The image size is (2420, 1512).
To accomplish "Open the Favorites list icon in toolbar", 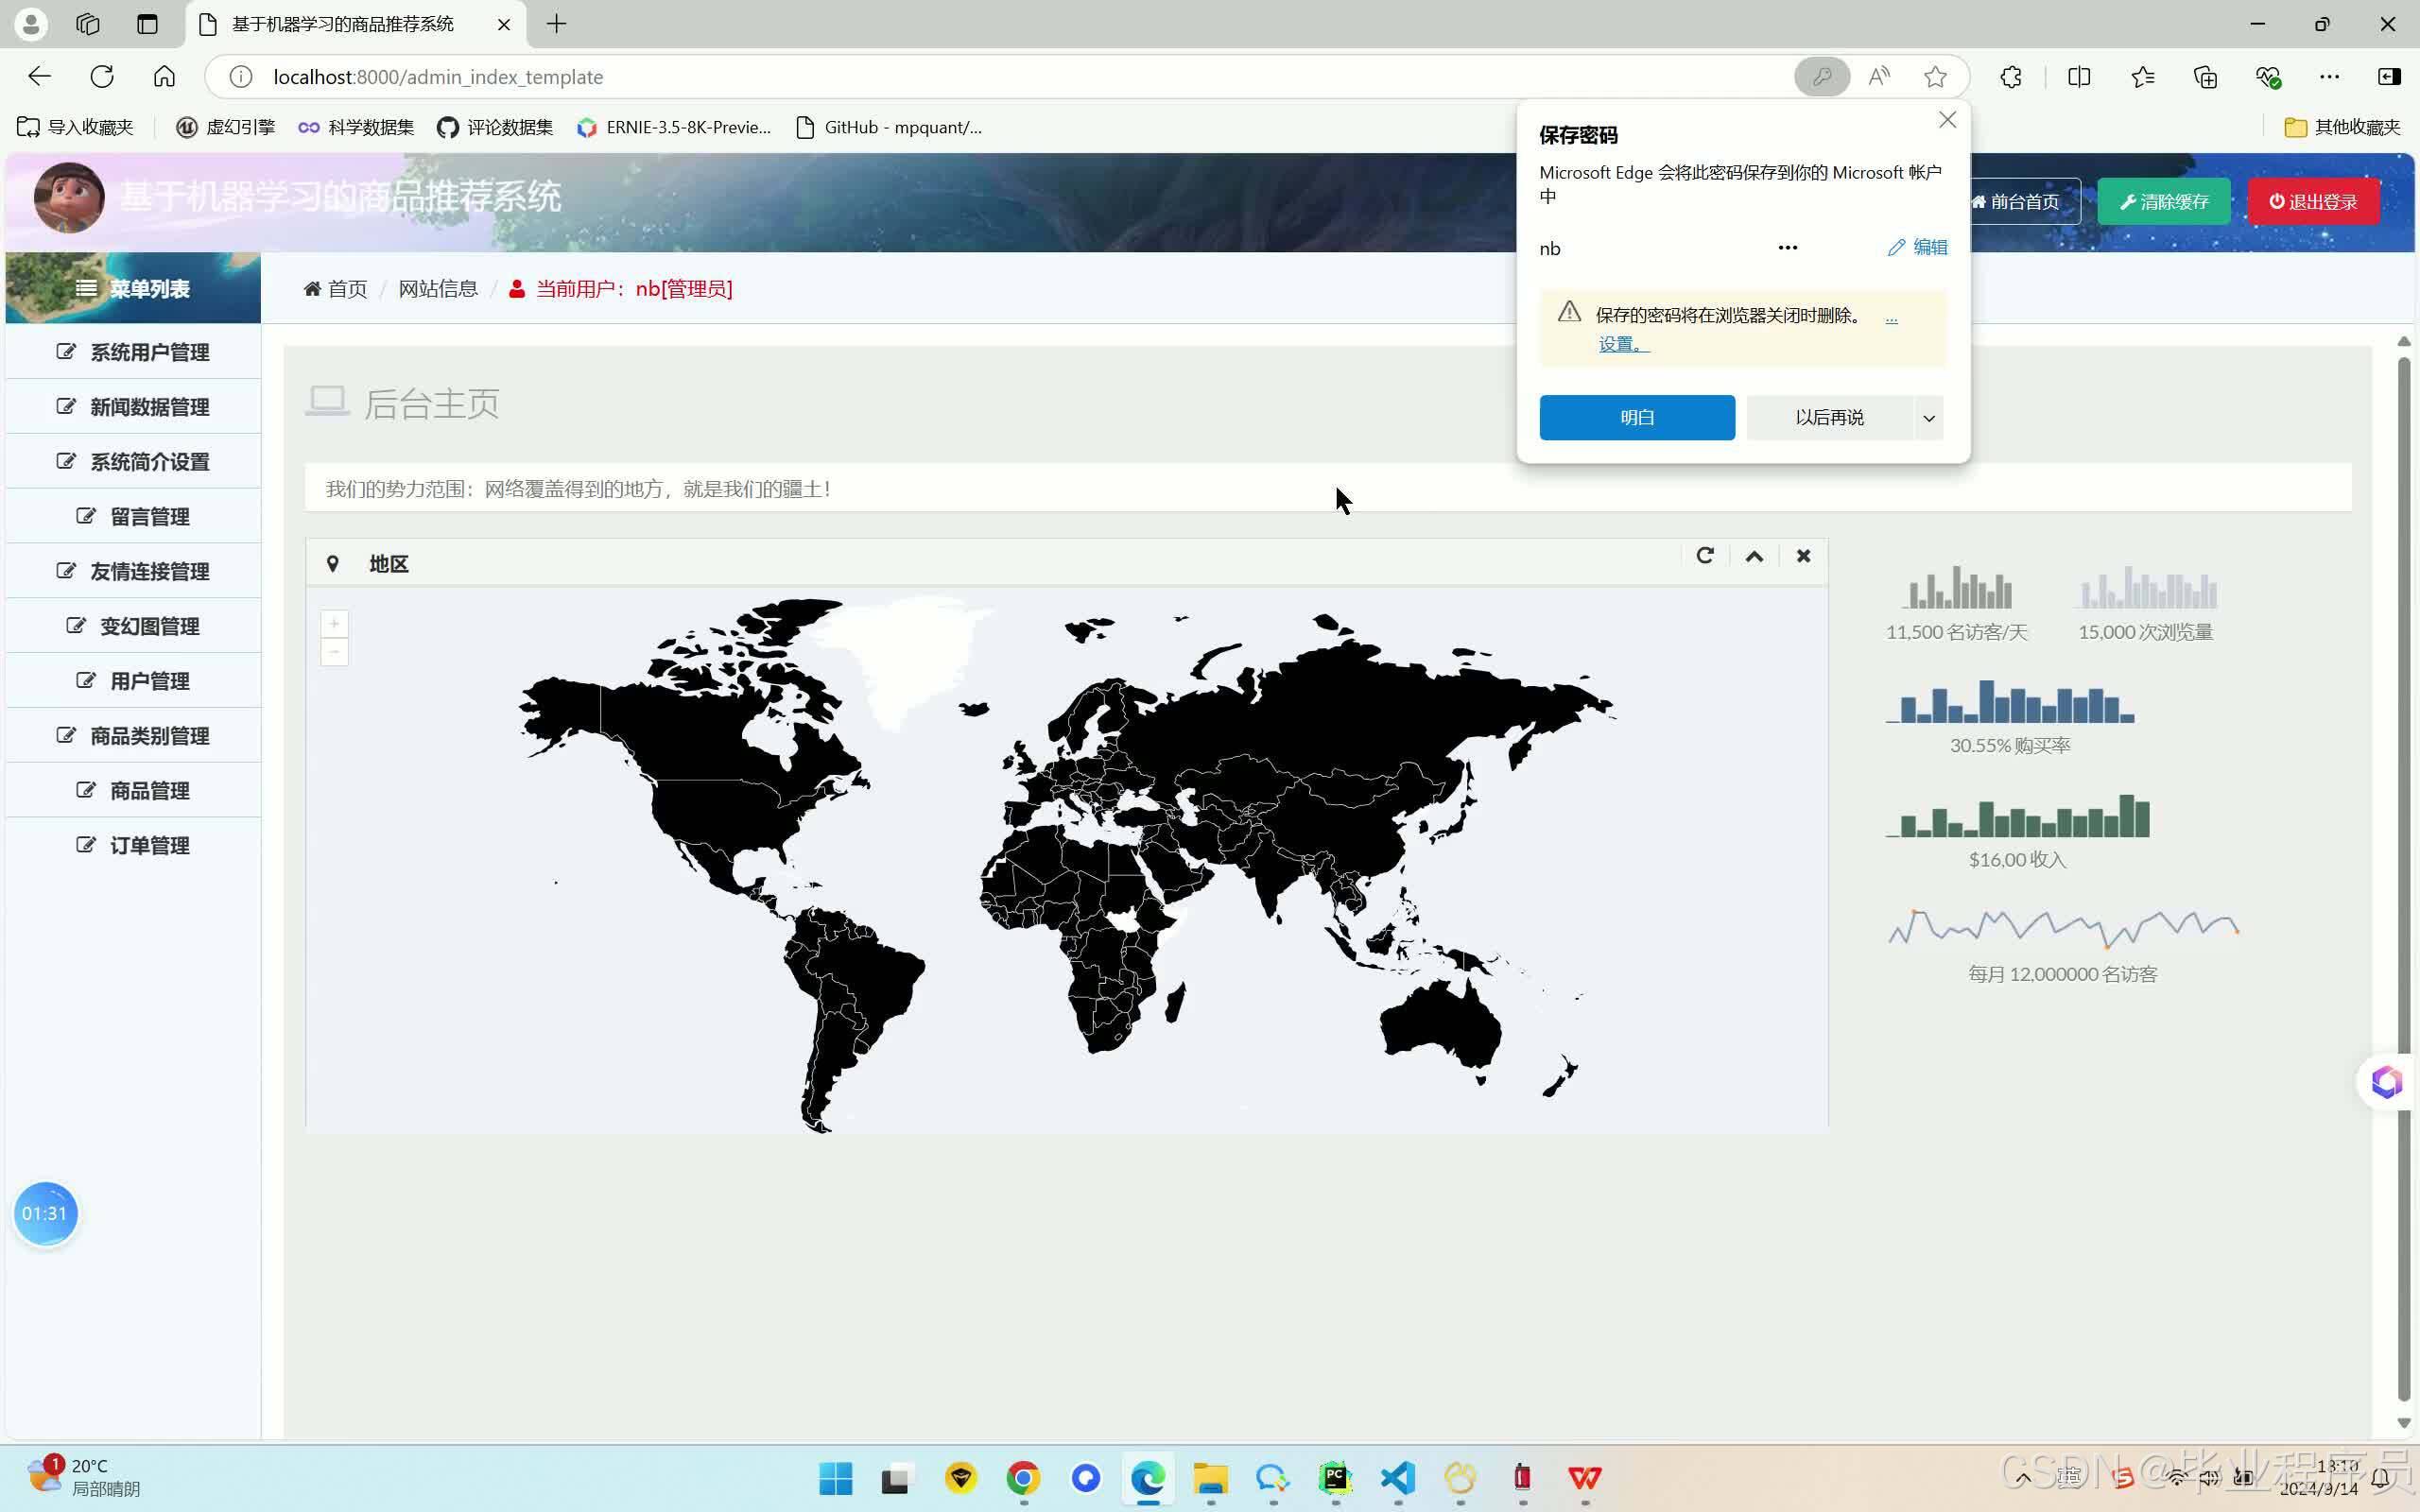I will tap(2142, 77).
